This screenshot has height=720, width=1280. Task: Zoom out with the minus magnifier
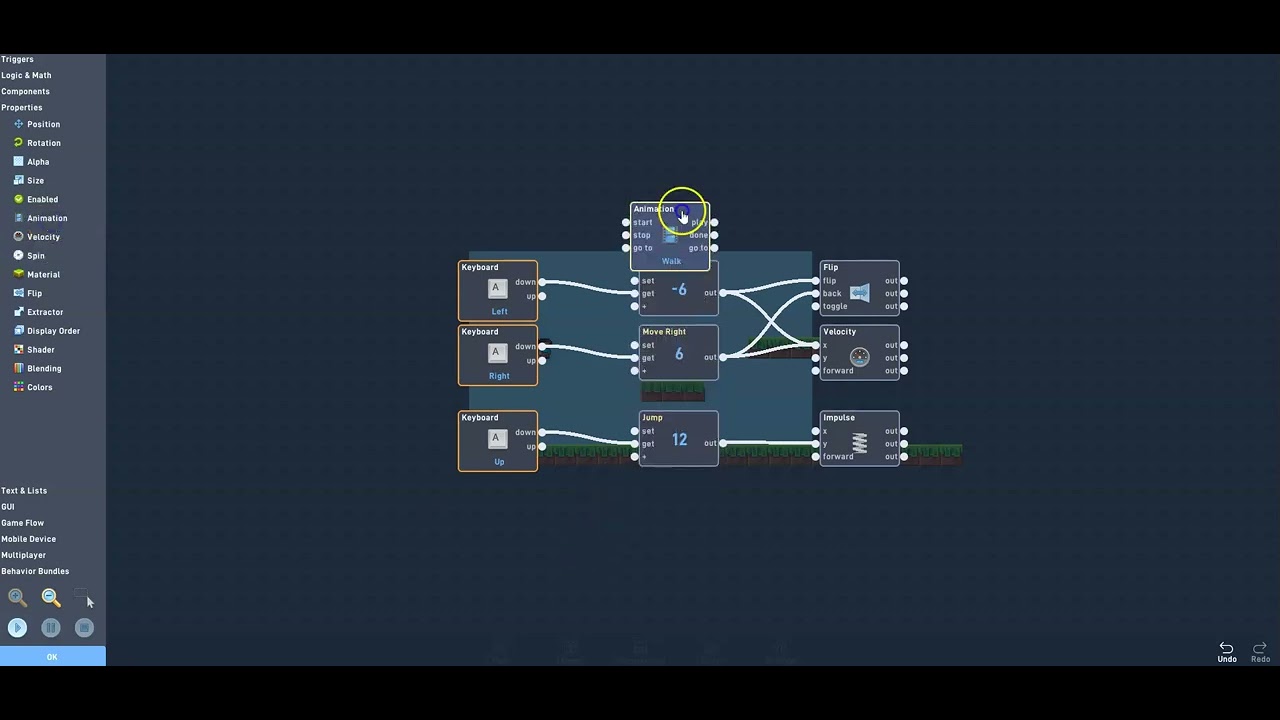pyautogui.click(x=51, y=598)
